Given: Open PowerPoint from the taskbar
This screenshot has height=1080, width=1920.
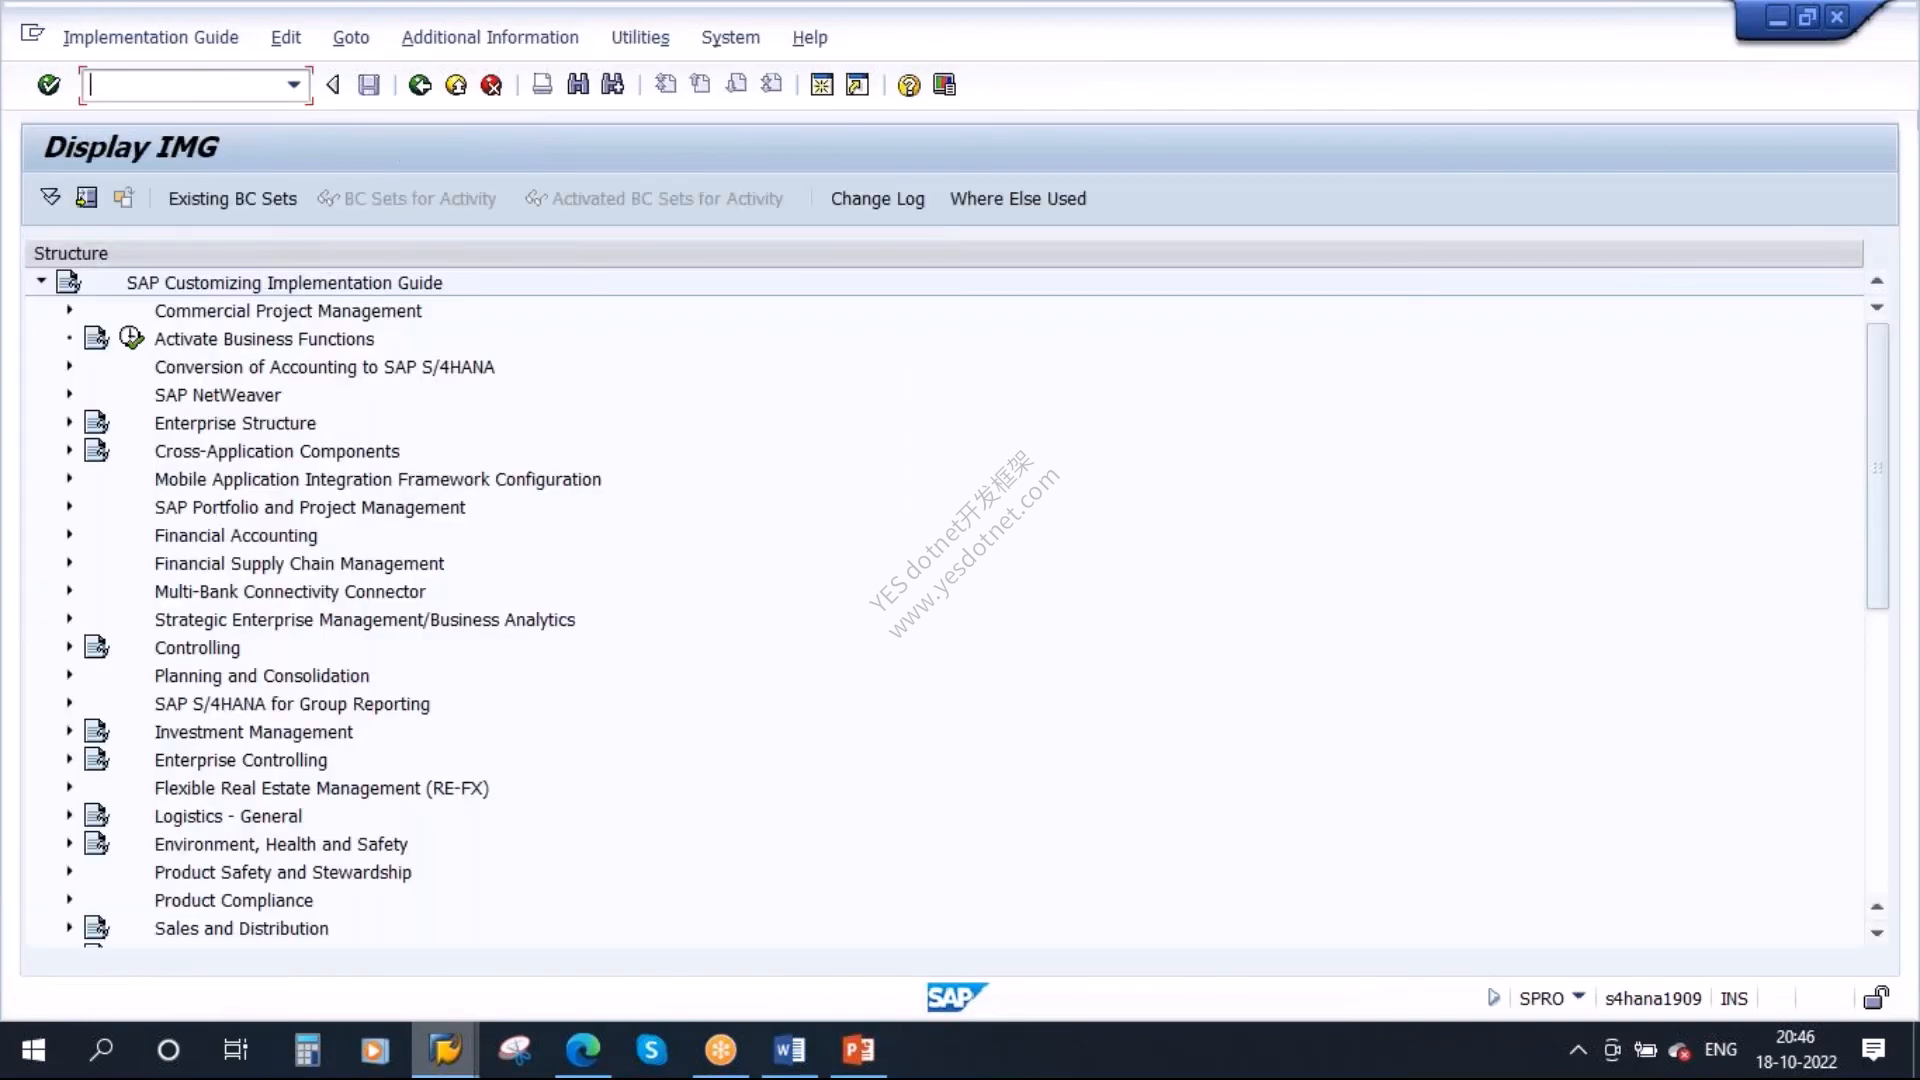Looking at the screenshot, I should click(858, 1050).
